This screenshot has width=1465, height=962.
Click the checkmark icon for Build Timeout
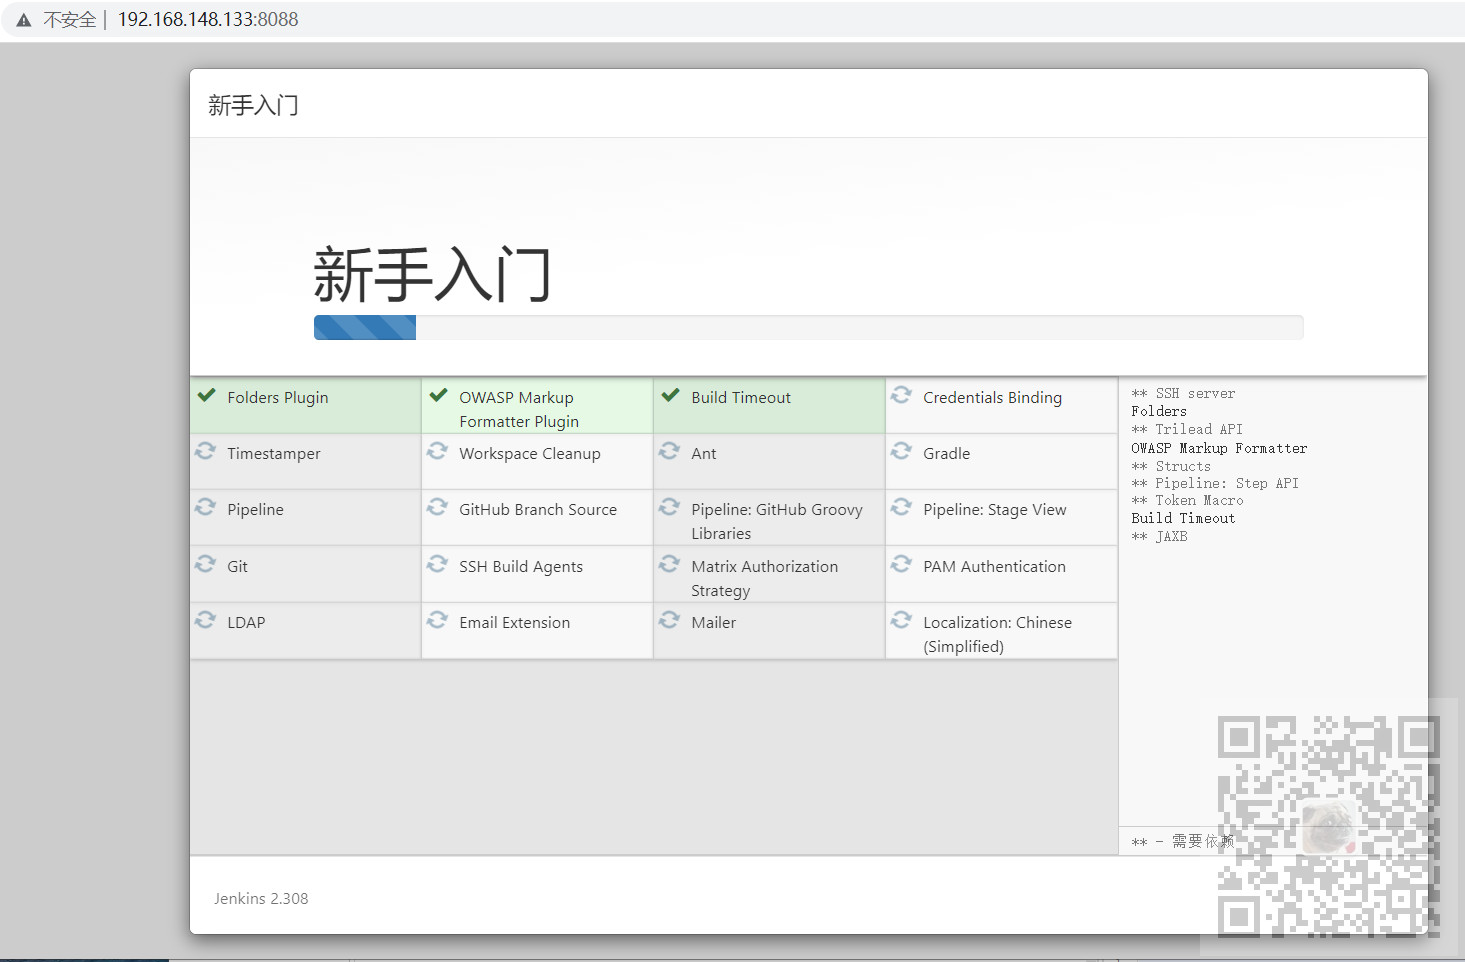pyautogui.click(x=670, y=395)
